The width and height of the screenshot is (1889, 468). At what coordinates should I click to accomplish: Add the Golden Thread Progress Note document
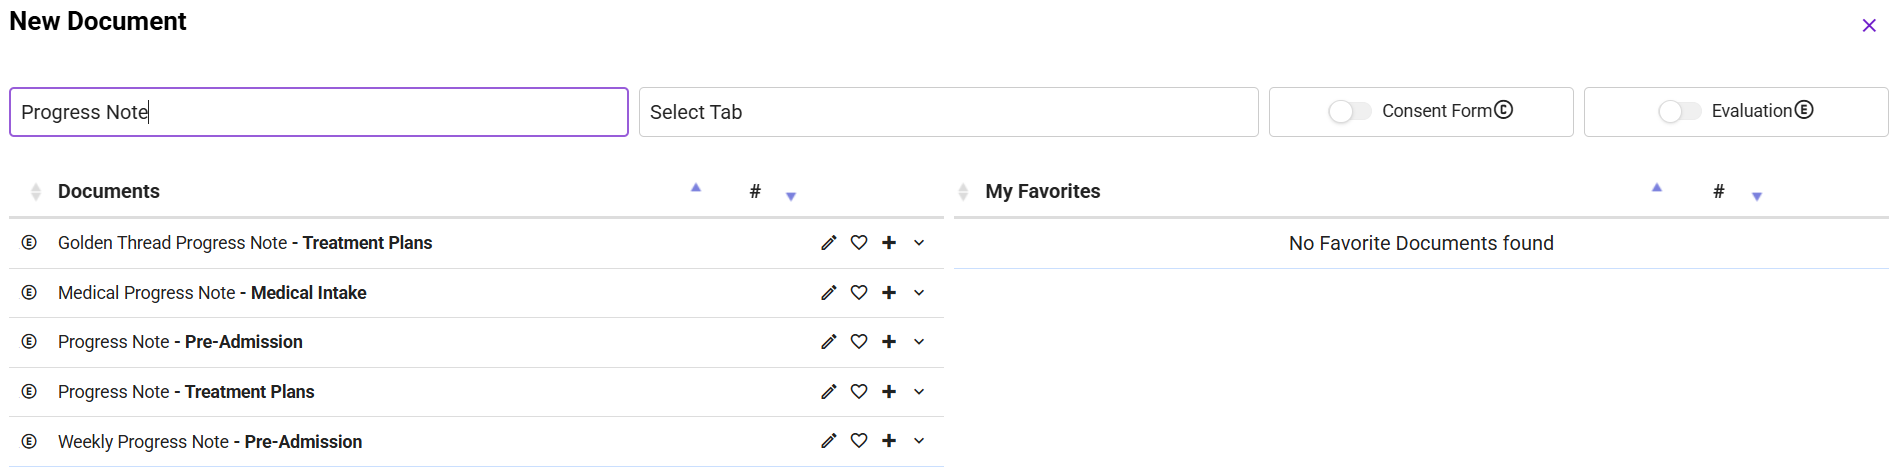click(x=889, y=243)
